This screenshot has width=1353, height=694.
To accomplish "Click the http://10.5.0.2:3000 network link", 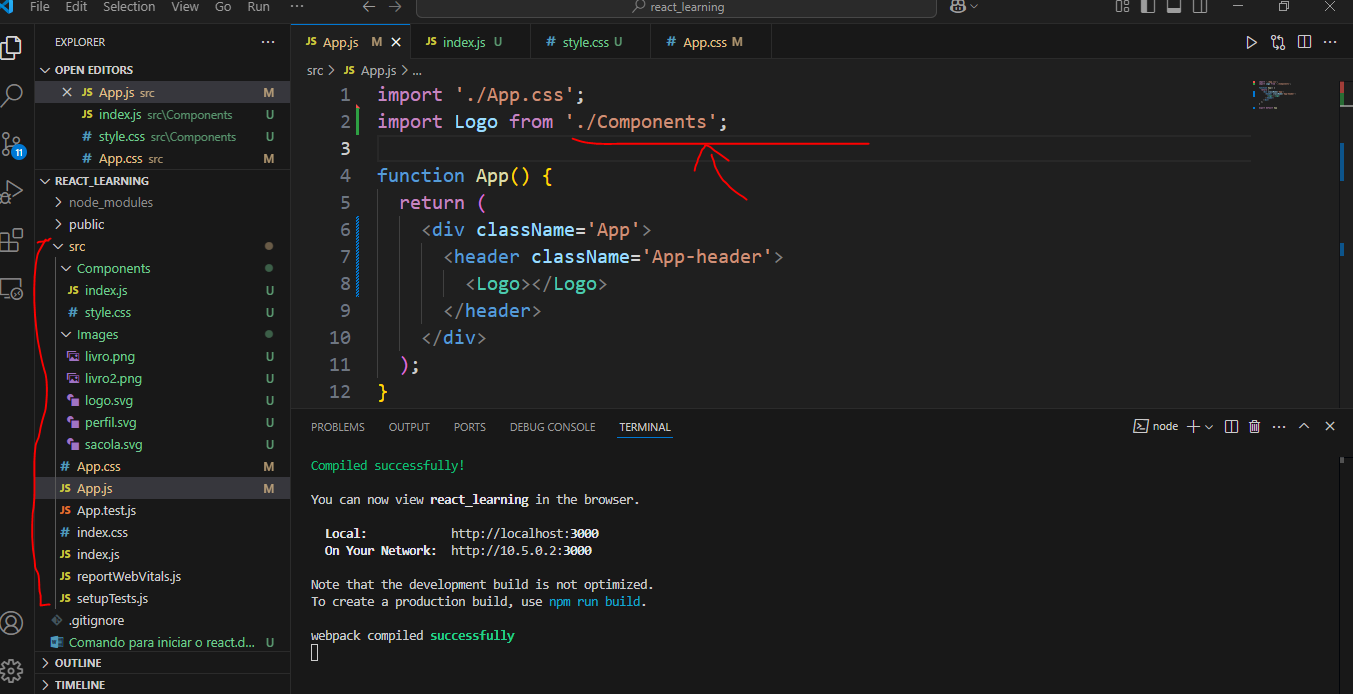I will pos(521,551).
